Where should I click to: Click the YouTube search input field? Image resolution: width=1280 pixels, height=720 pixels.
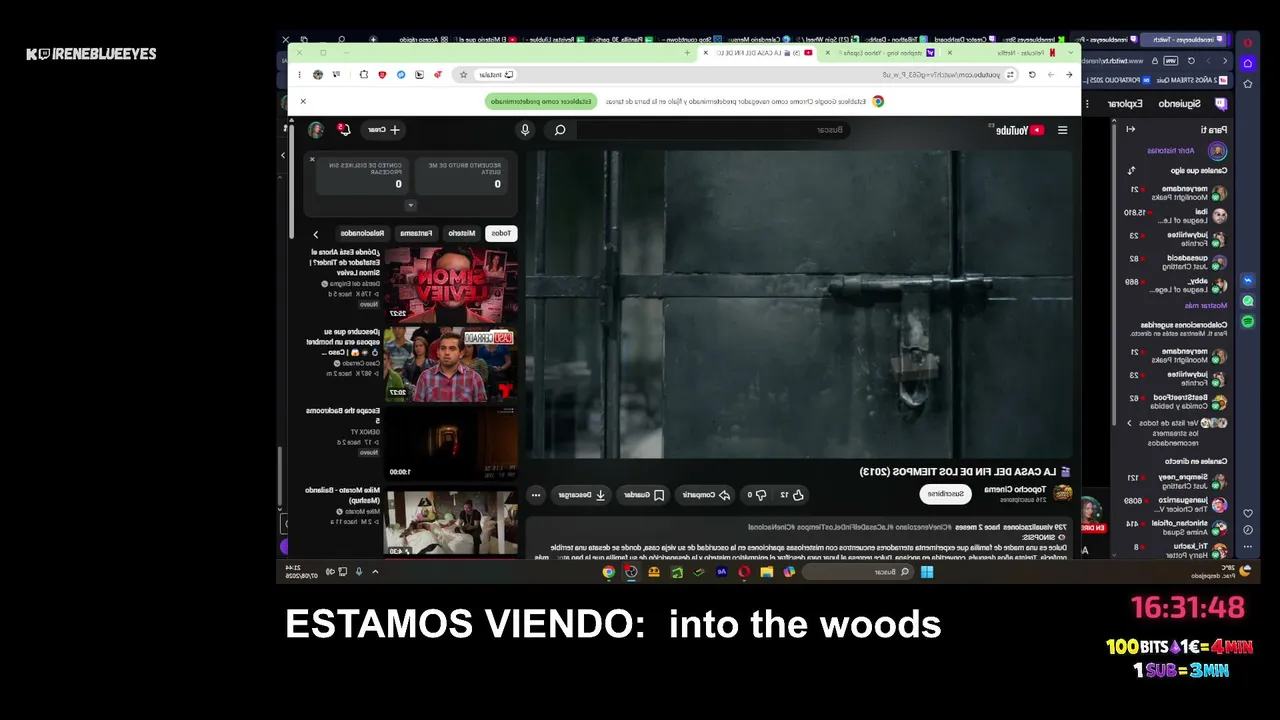[x=712, y=130]
